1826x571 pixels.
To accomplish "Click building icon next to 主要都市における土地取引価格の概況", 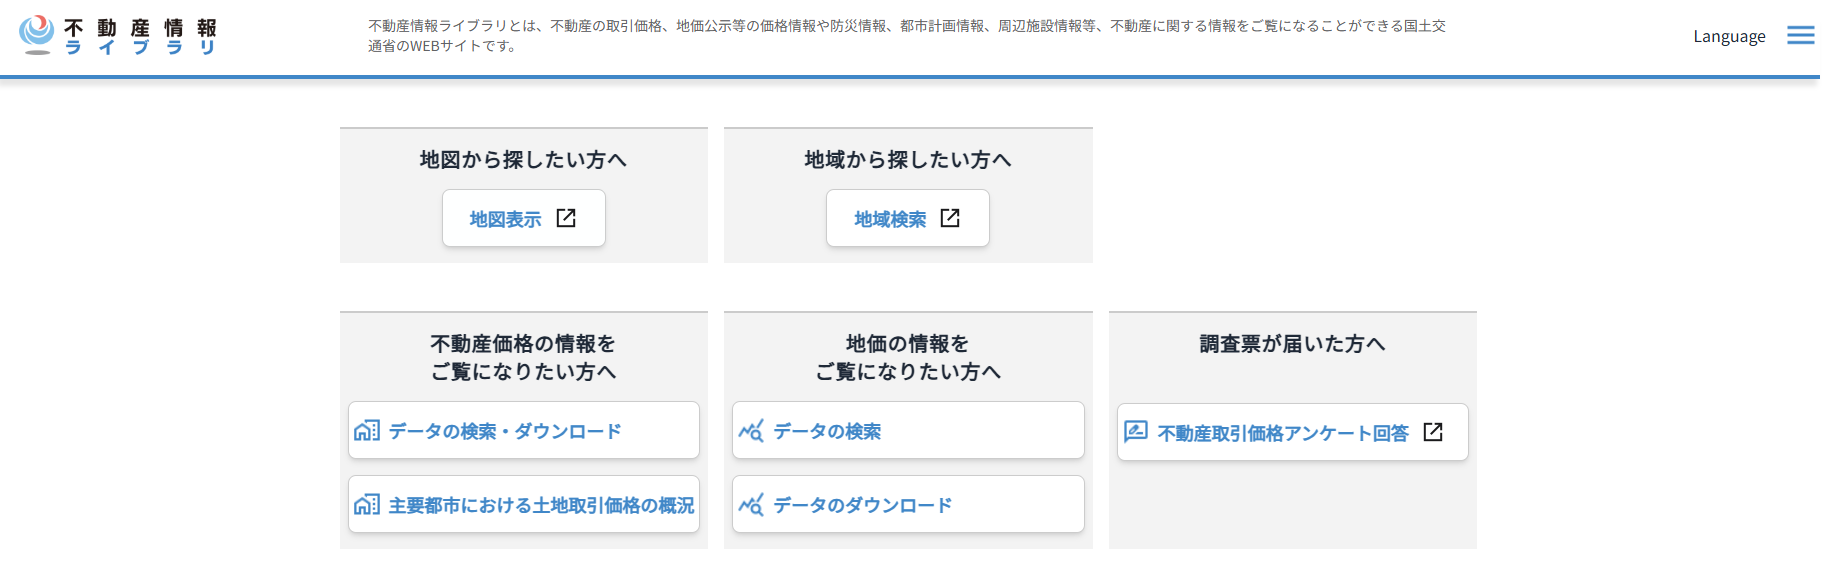I will (x=367, y=505).
